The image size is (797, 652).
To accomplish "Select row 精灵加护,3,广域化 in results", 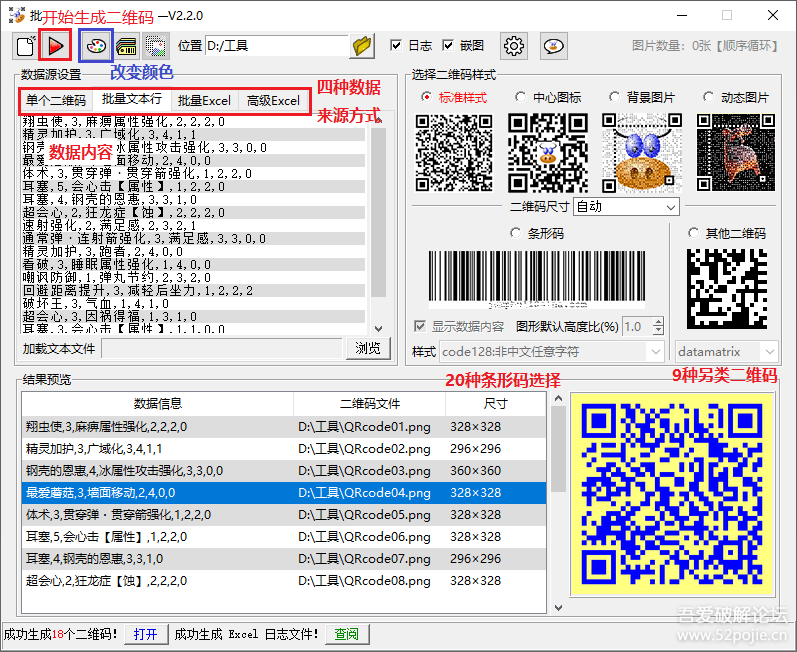I will pos(284,449).
